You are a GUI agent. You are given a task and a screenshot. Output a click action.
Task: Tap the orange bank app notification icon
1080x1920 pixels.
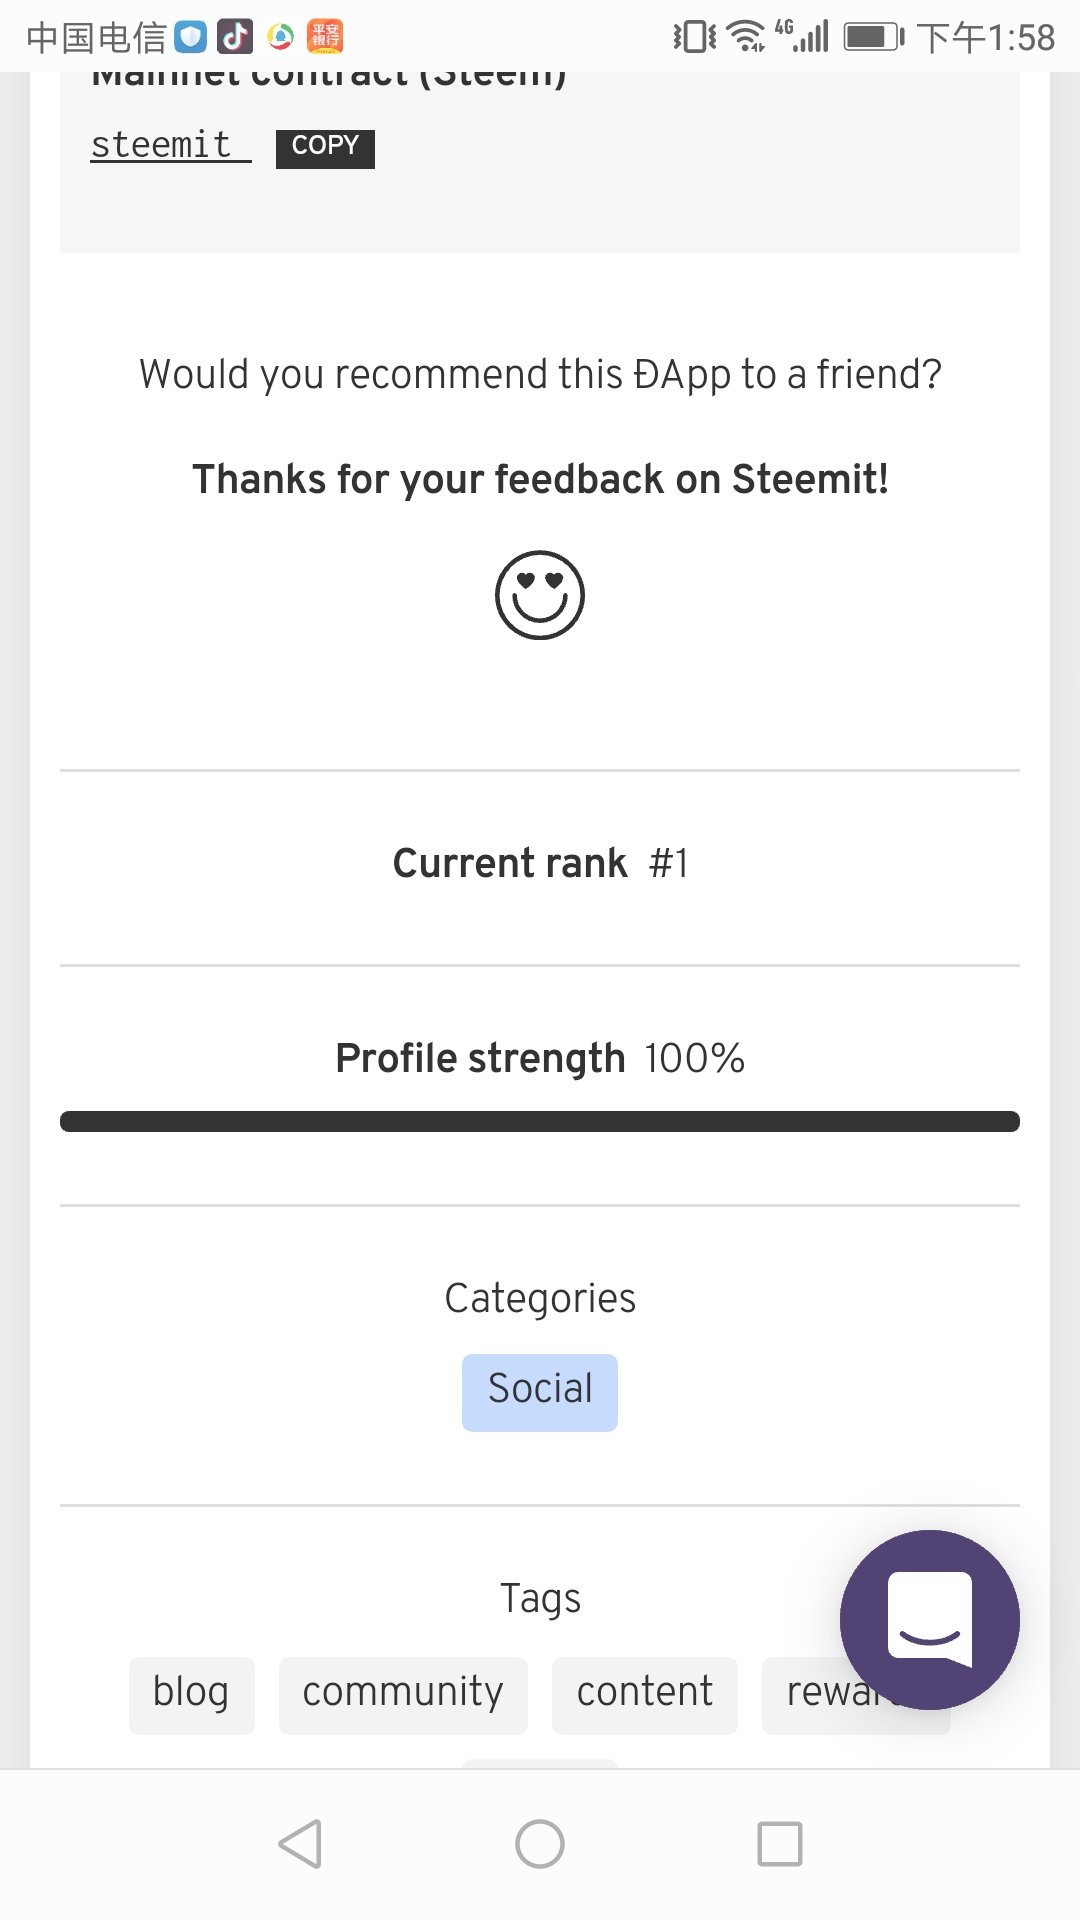pyautogui.click(x=325, y=37)
